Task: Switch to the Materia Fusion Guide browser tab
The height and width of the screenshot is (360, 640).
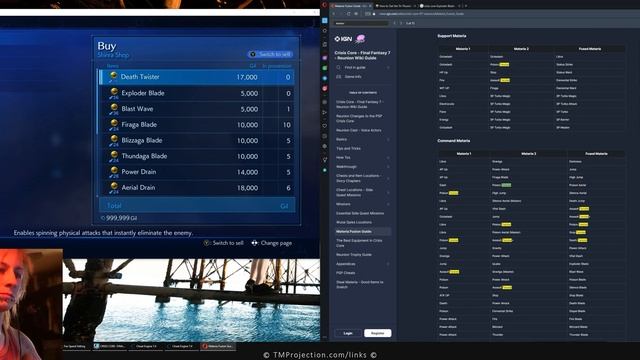Action: (351, 6)
